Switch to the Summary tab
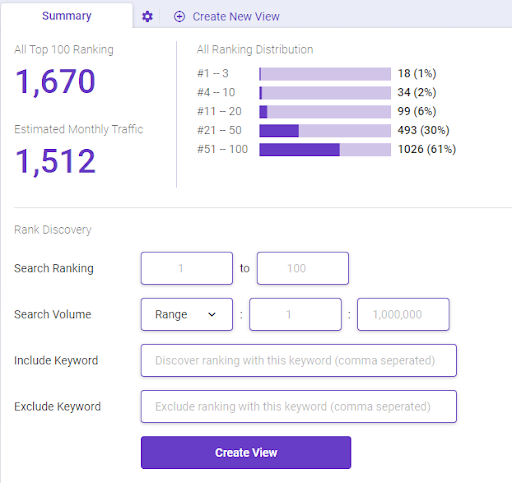Viewport: 512px width, 483px height. pyautogui.click(x=67, y=16)
